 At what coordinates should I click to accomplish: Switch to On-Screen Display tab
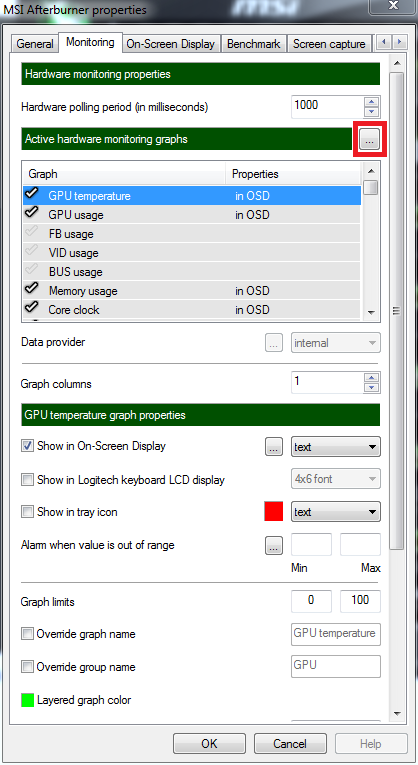170,43
